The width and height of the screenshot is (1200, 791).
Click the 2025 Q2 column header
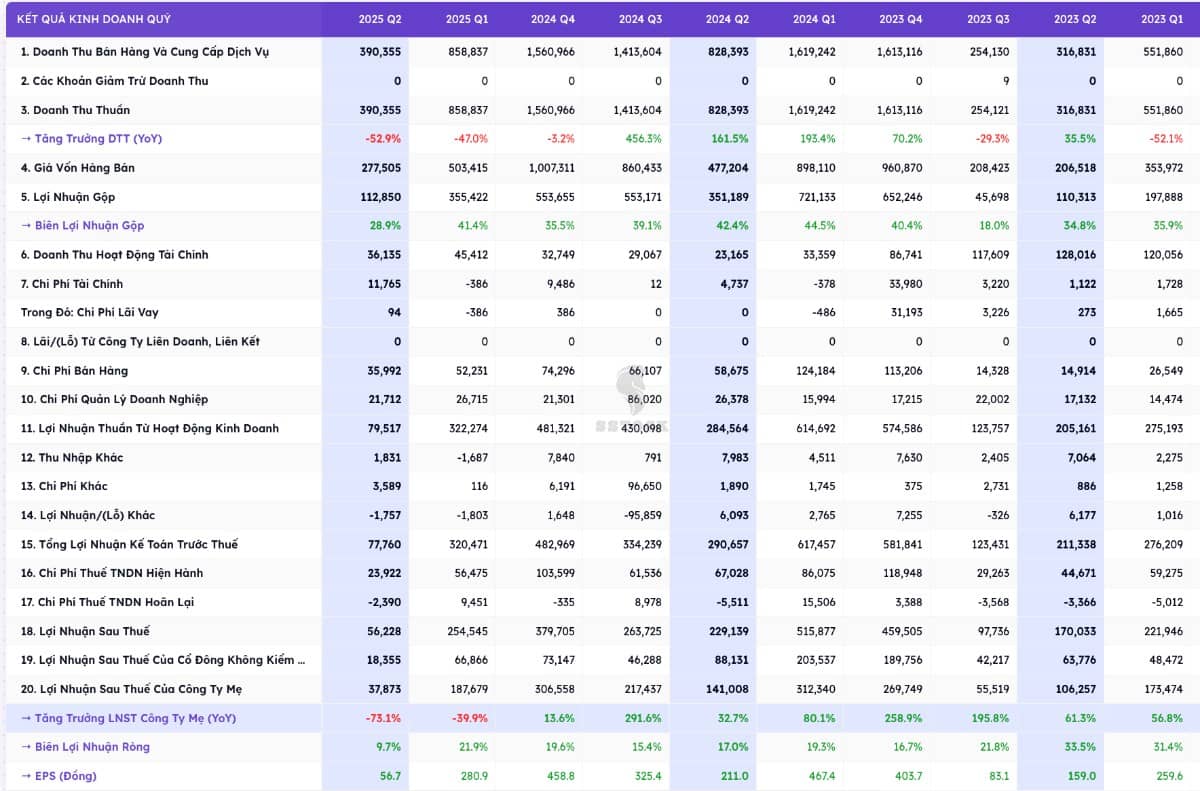(380, 19)
